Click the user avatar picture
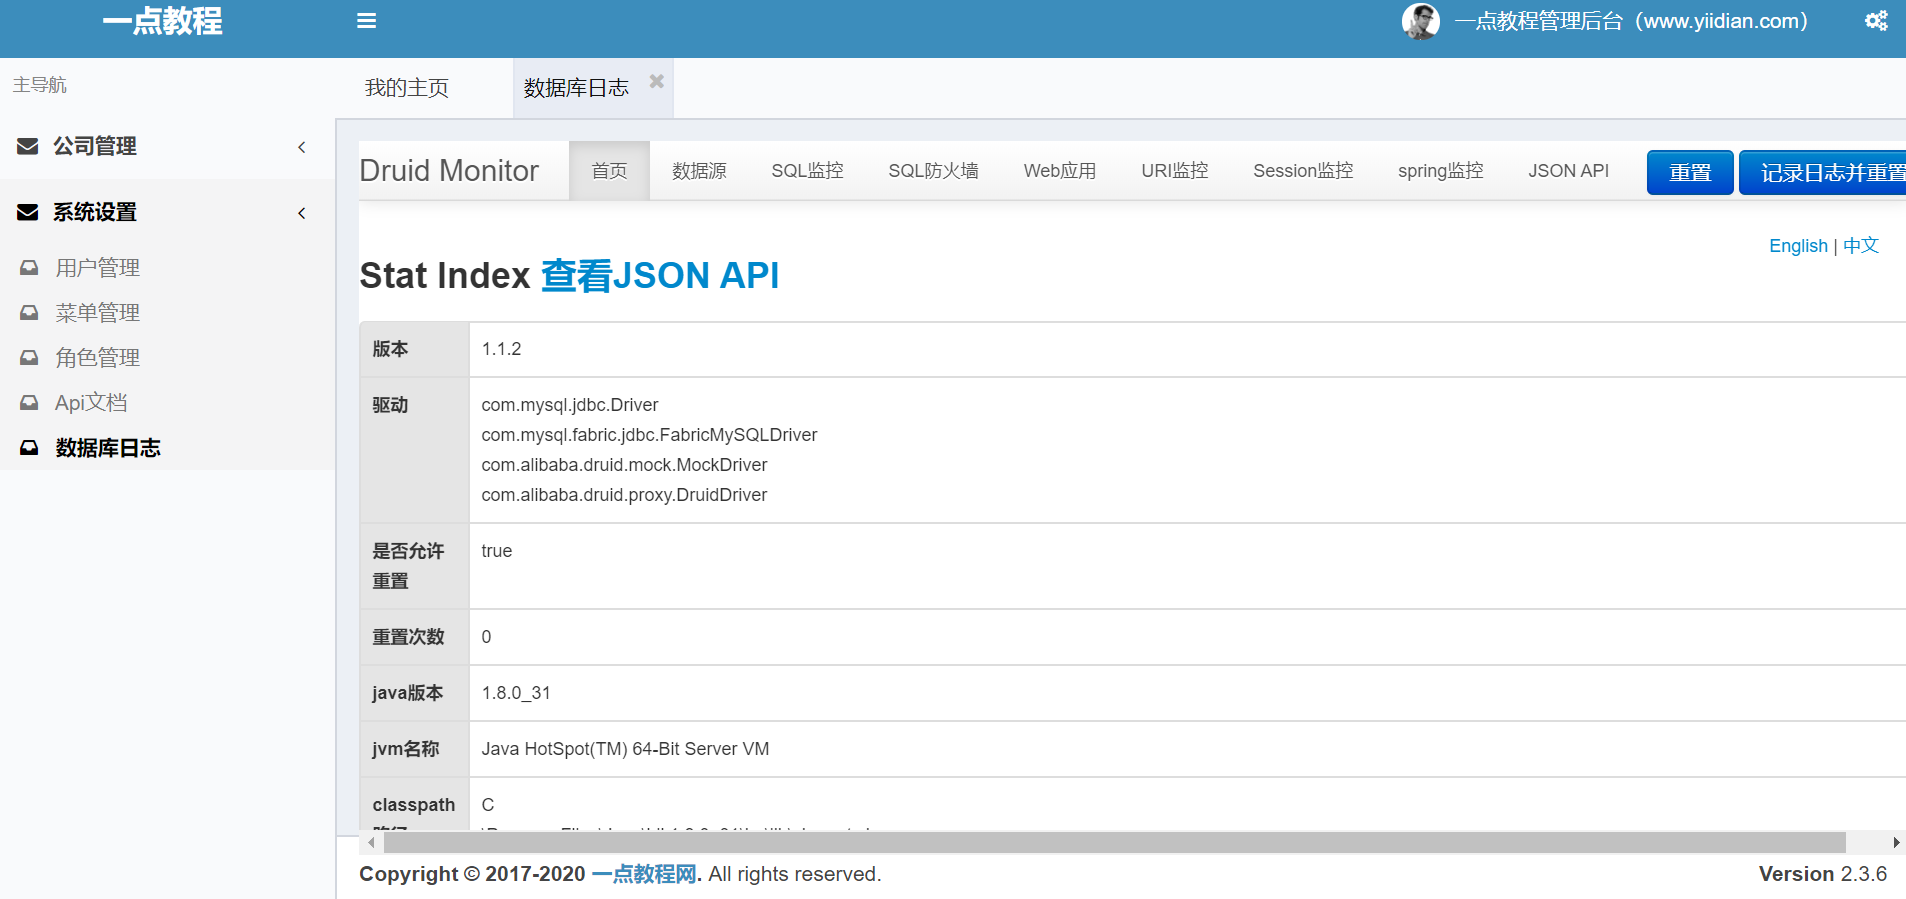 click(x=1420, y=21)
